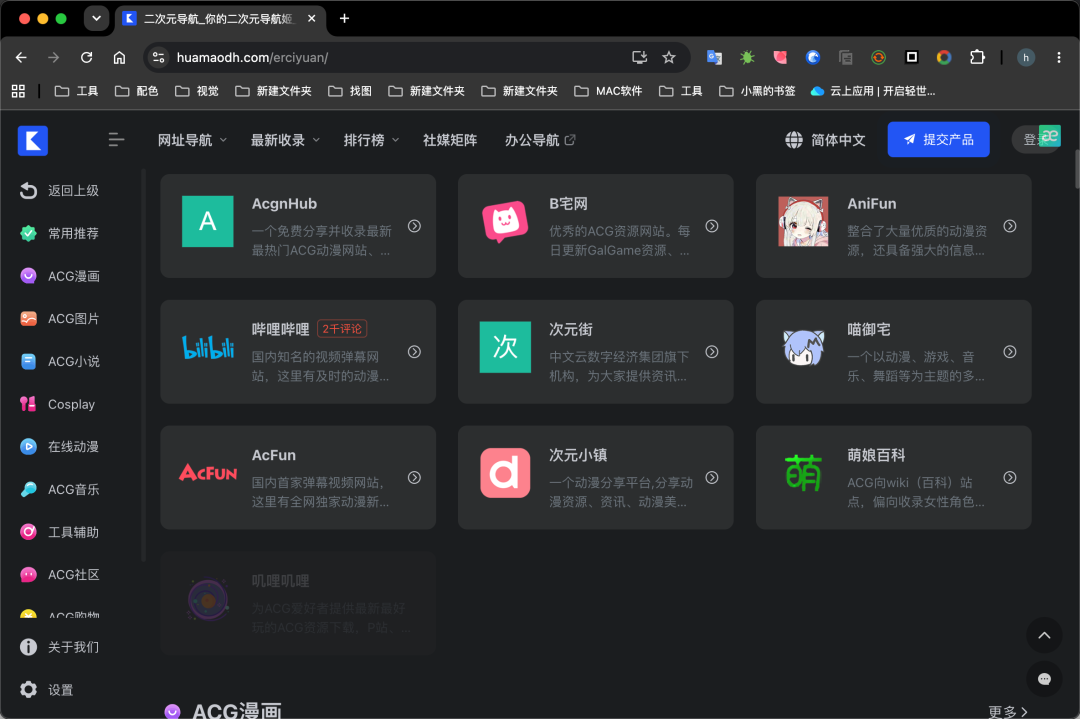Click the install app icon in address bar
This screenshot has width=1080, height=719.
click(x=639, y=57)
